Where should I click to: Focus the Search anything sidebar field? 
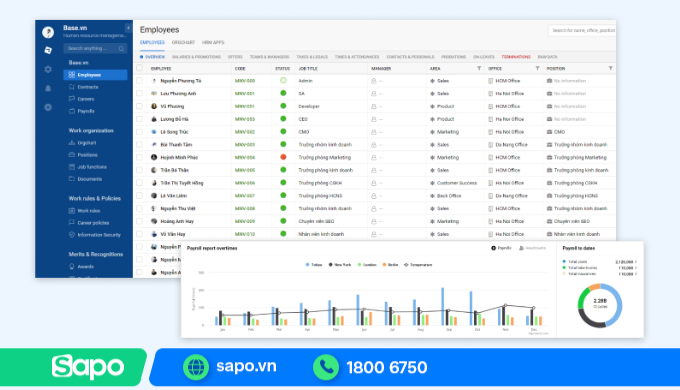tap(95, 49)
